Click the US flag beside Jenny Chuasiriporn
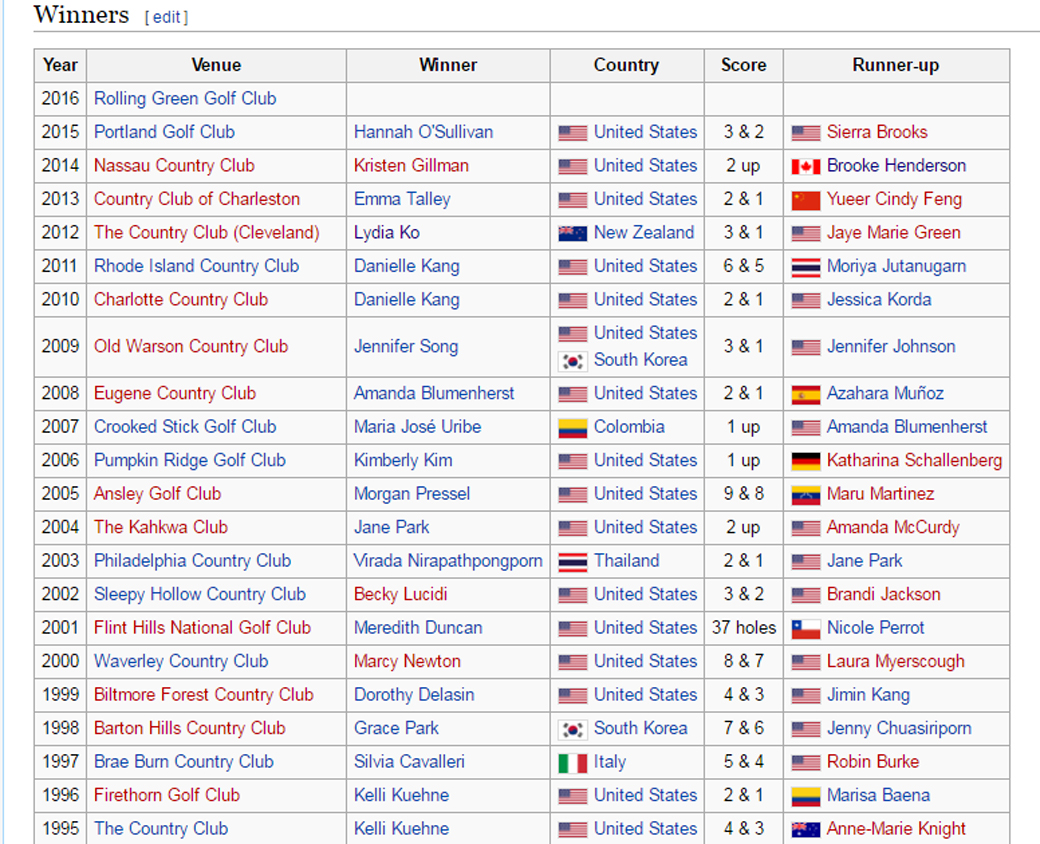 pos(806,729)
